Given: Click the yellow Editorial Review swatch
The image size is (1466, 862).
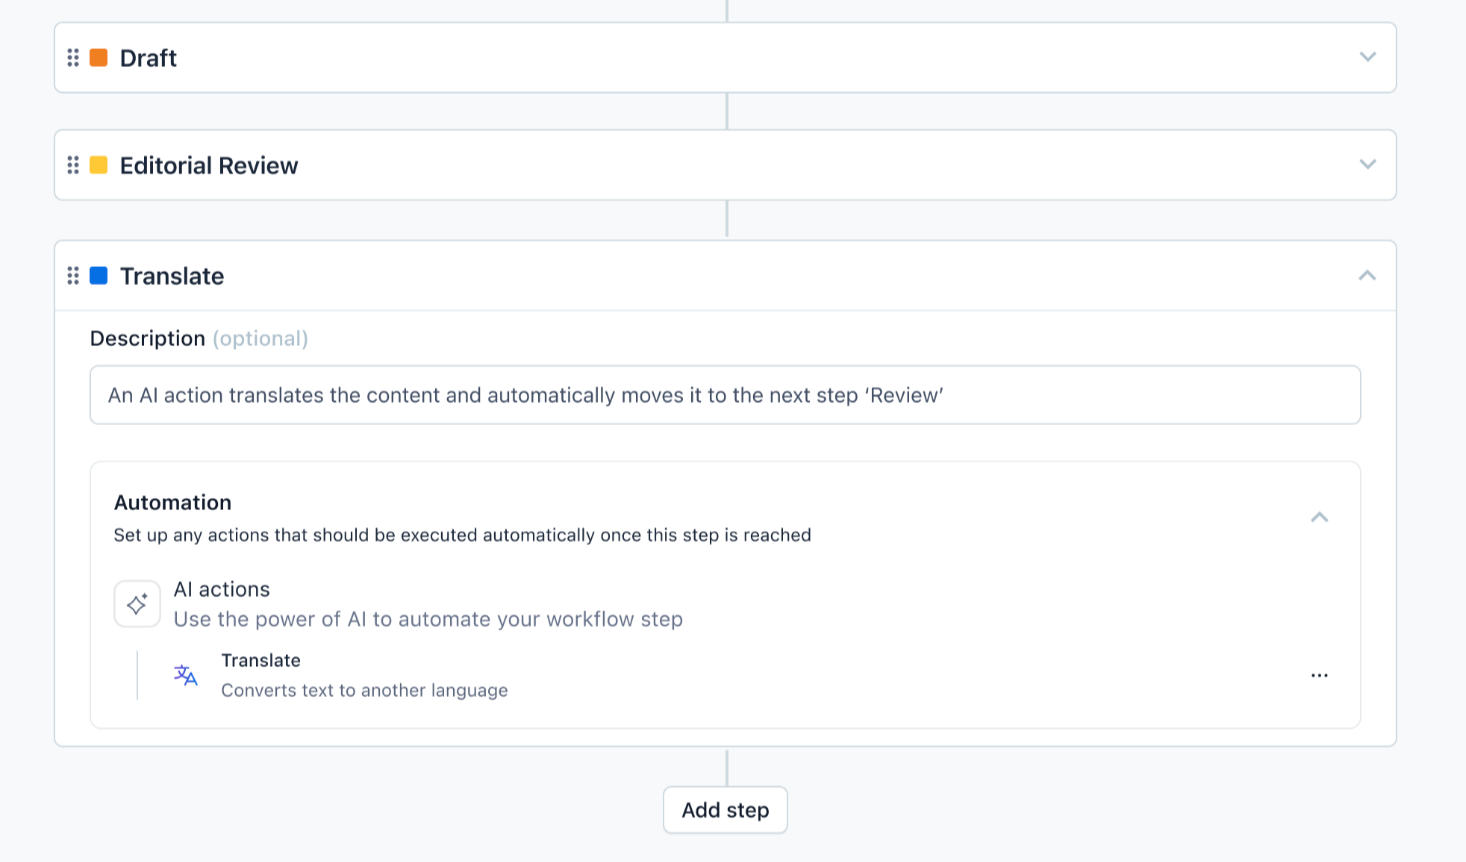Looking at the screenshot, I should click(x=99, y=165).
